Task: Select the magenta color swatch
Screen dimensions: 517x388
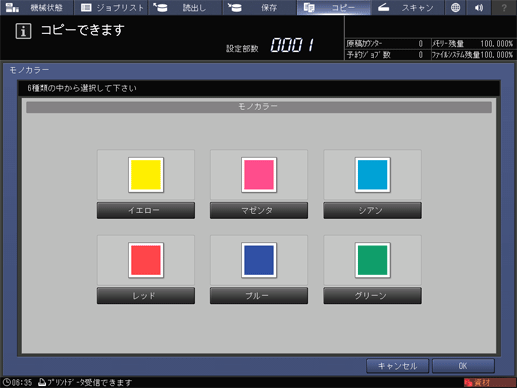Action: click(x=259, y=175)
